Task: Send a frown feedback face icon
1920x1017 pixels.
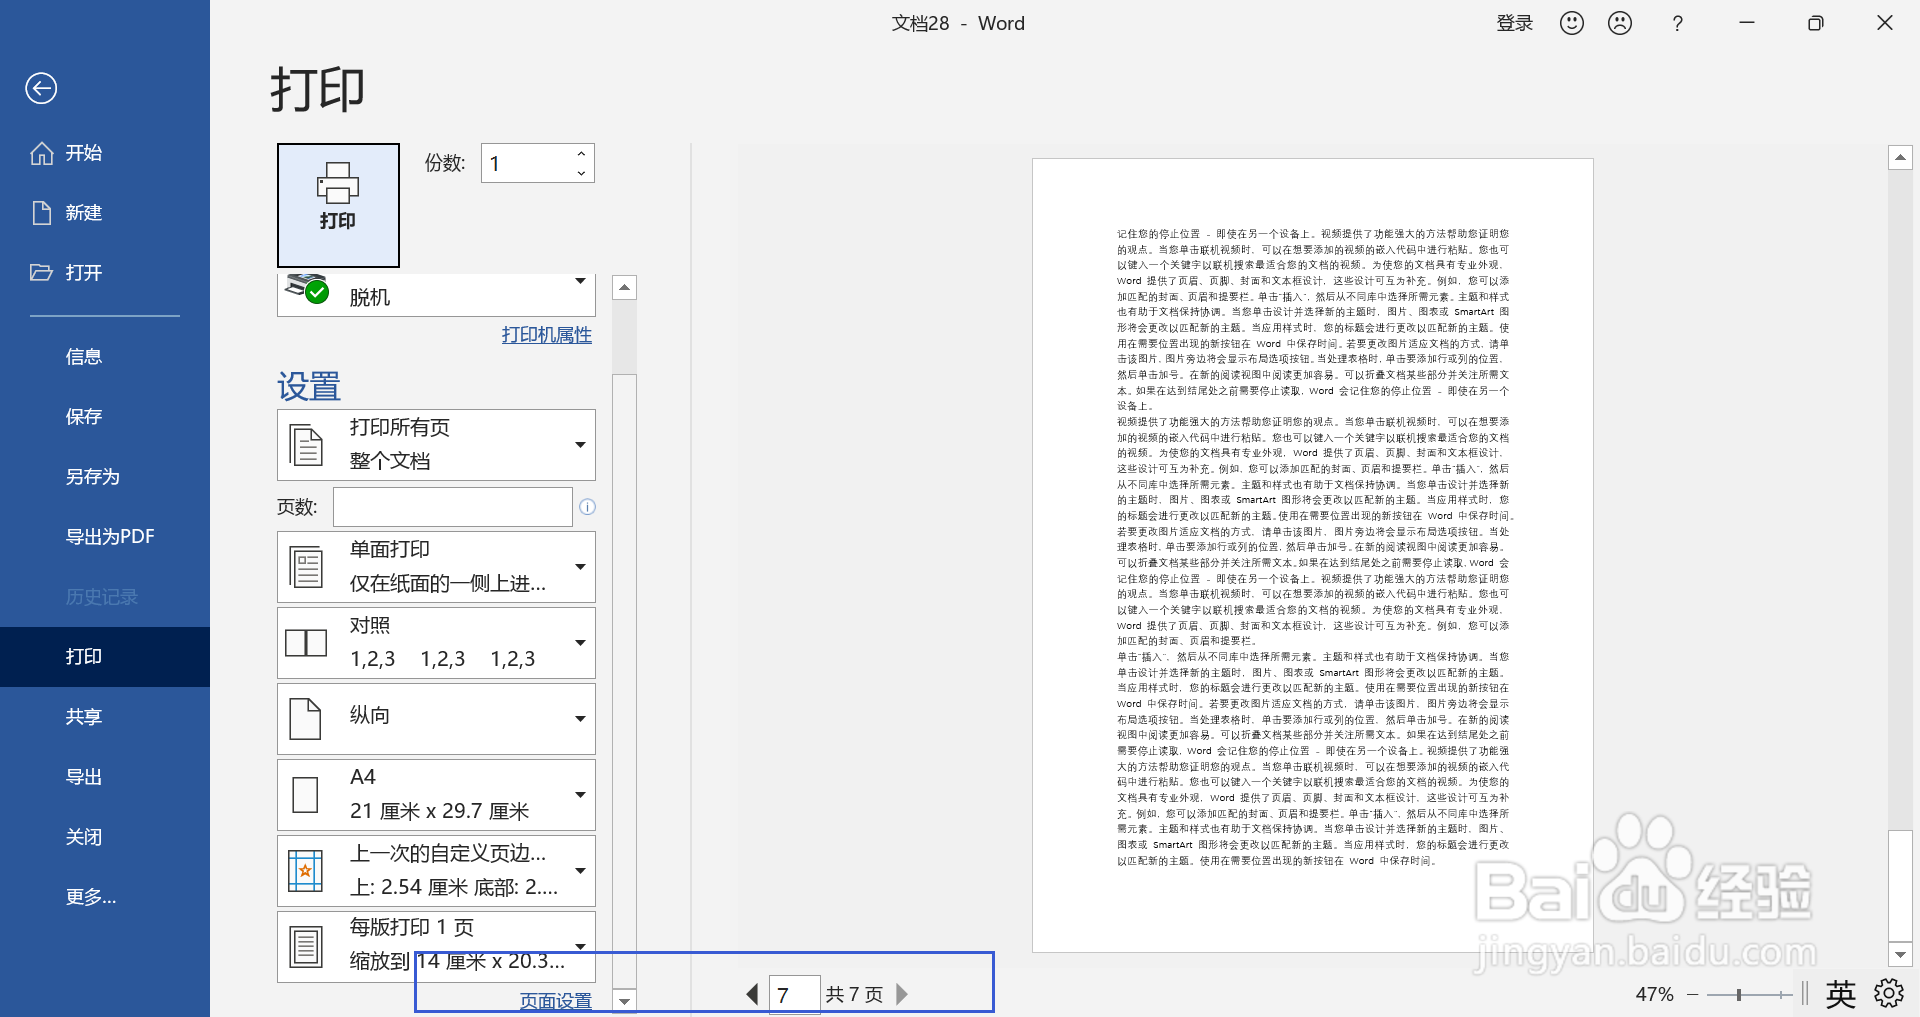Action: coord(1620,23)
